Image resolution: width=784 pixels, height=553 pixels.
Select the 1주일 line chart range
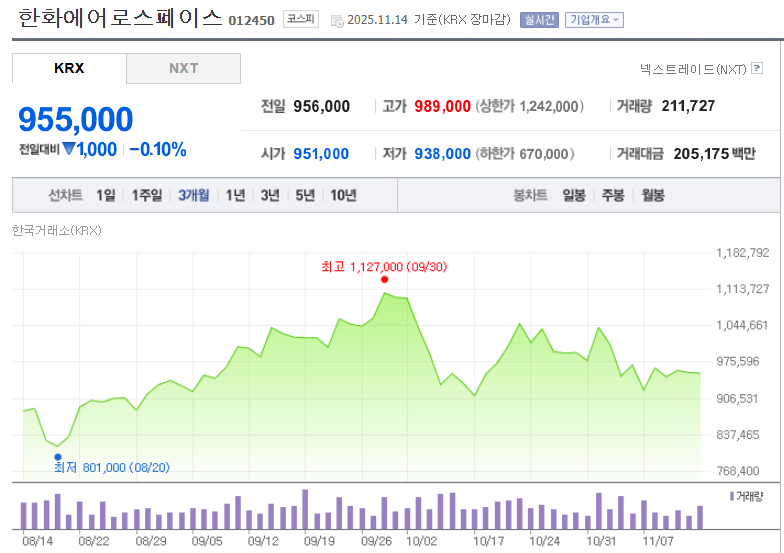[x=146, y=195]
